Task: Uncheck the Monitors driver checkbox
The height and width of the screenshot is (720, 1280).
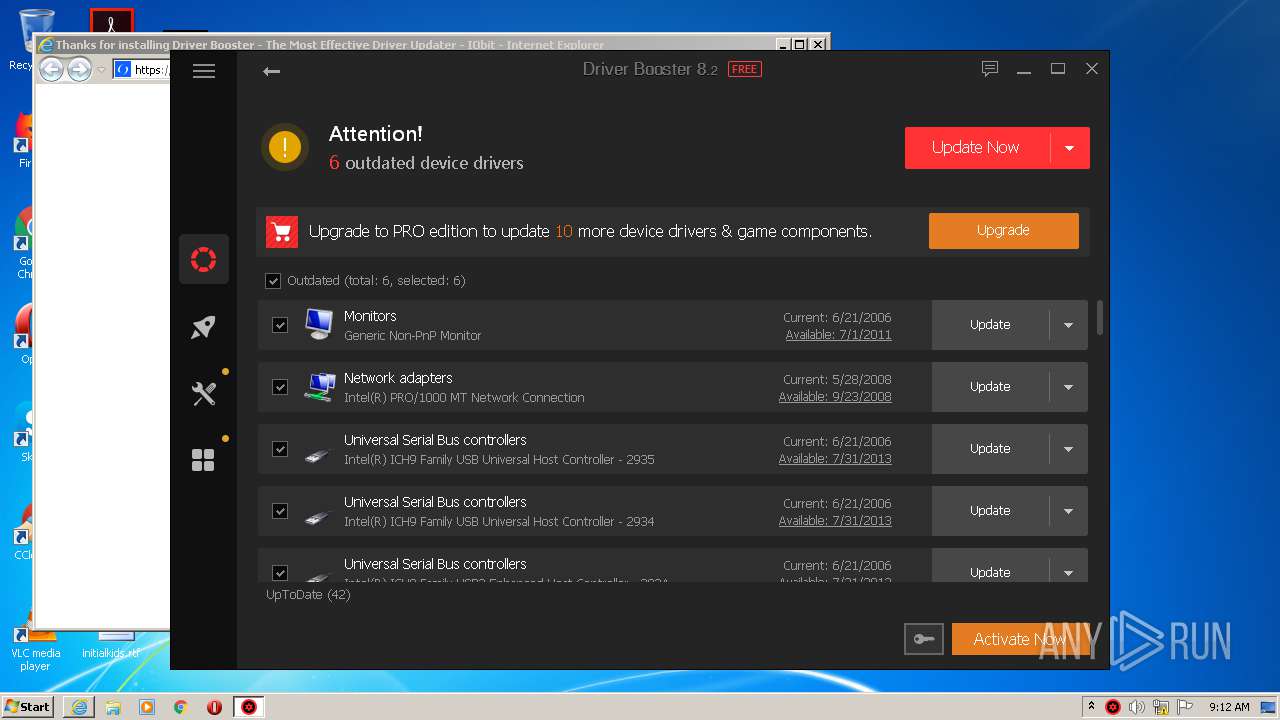Action: [280, 325]
